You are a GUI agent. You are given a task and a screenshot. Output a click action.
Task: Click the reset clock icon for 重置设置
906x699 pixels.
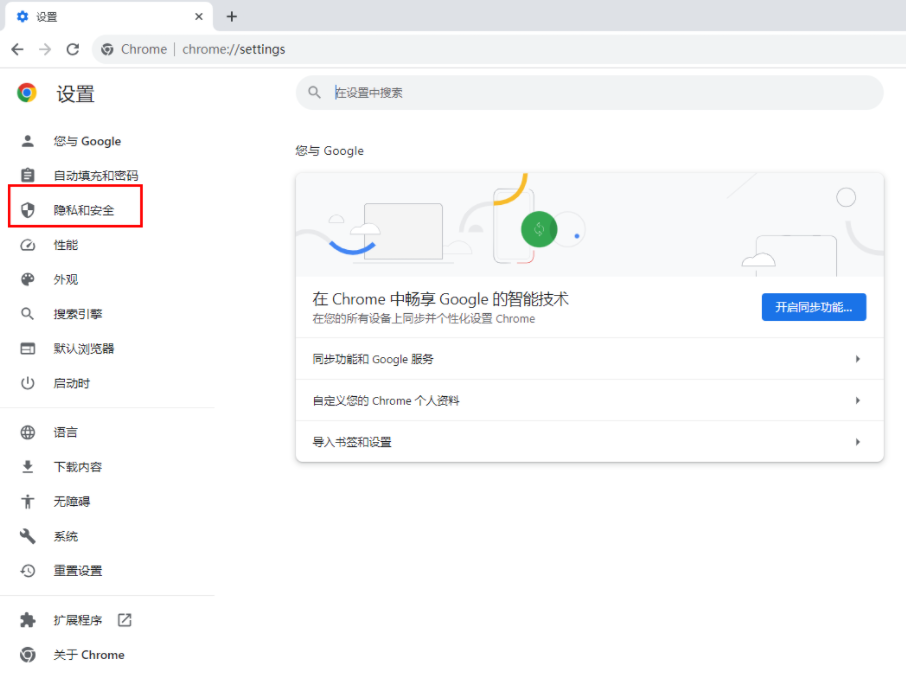28,571
